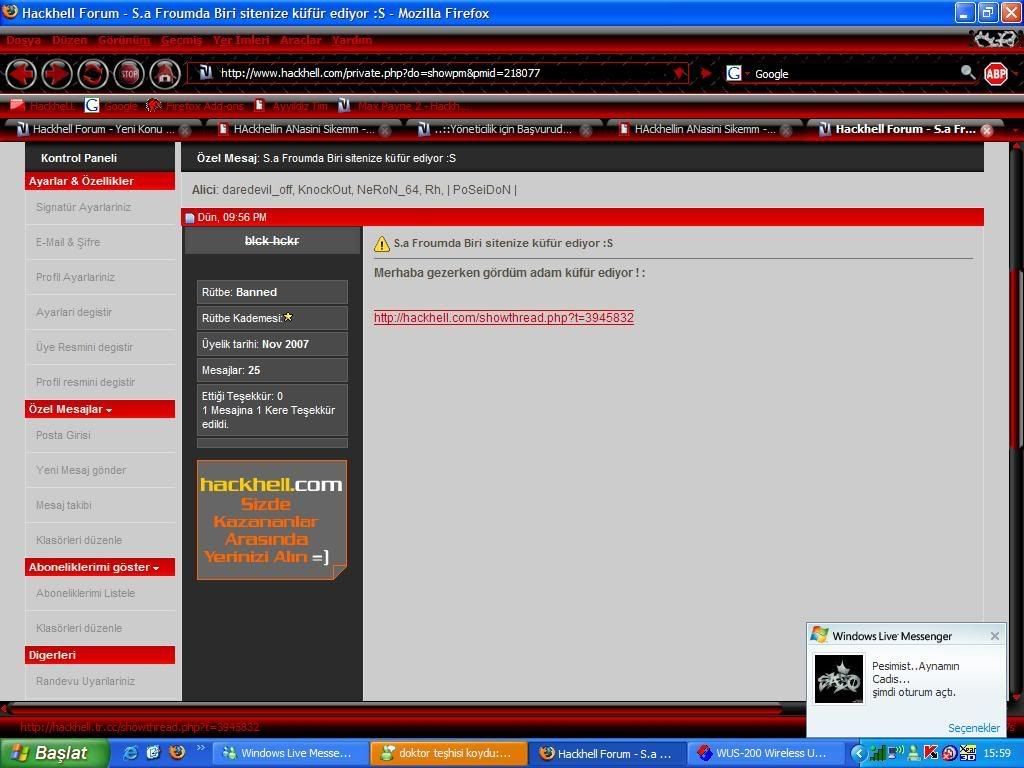The height and width of the screenshot is (768, 1024).
Task: Click the search magnifier icon
Action: coord(968,72)
